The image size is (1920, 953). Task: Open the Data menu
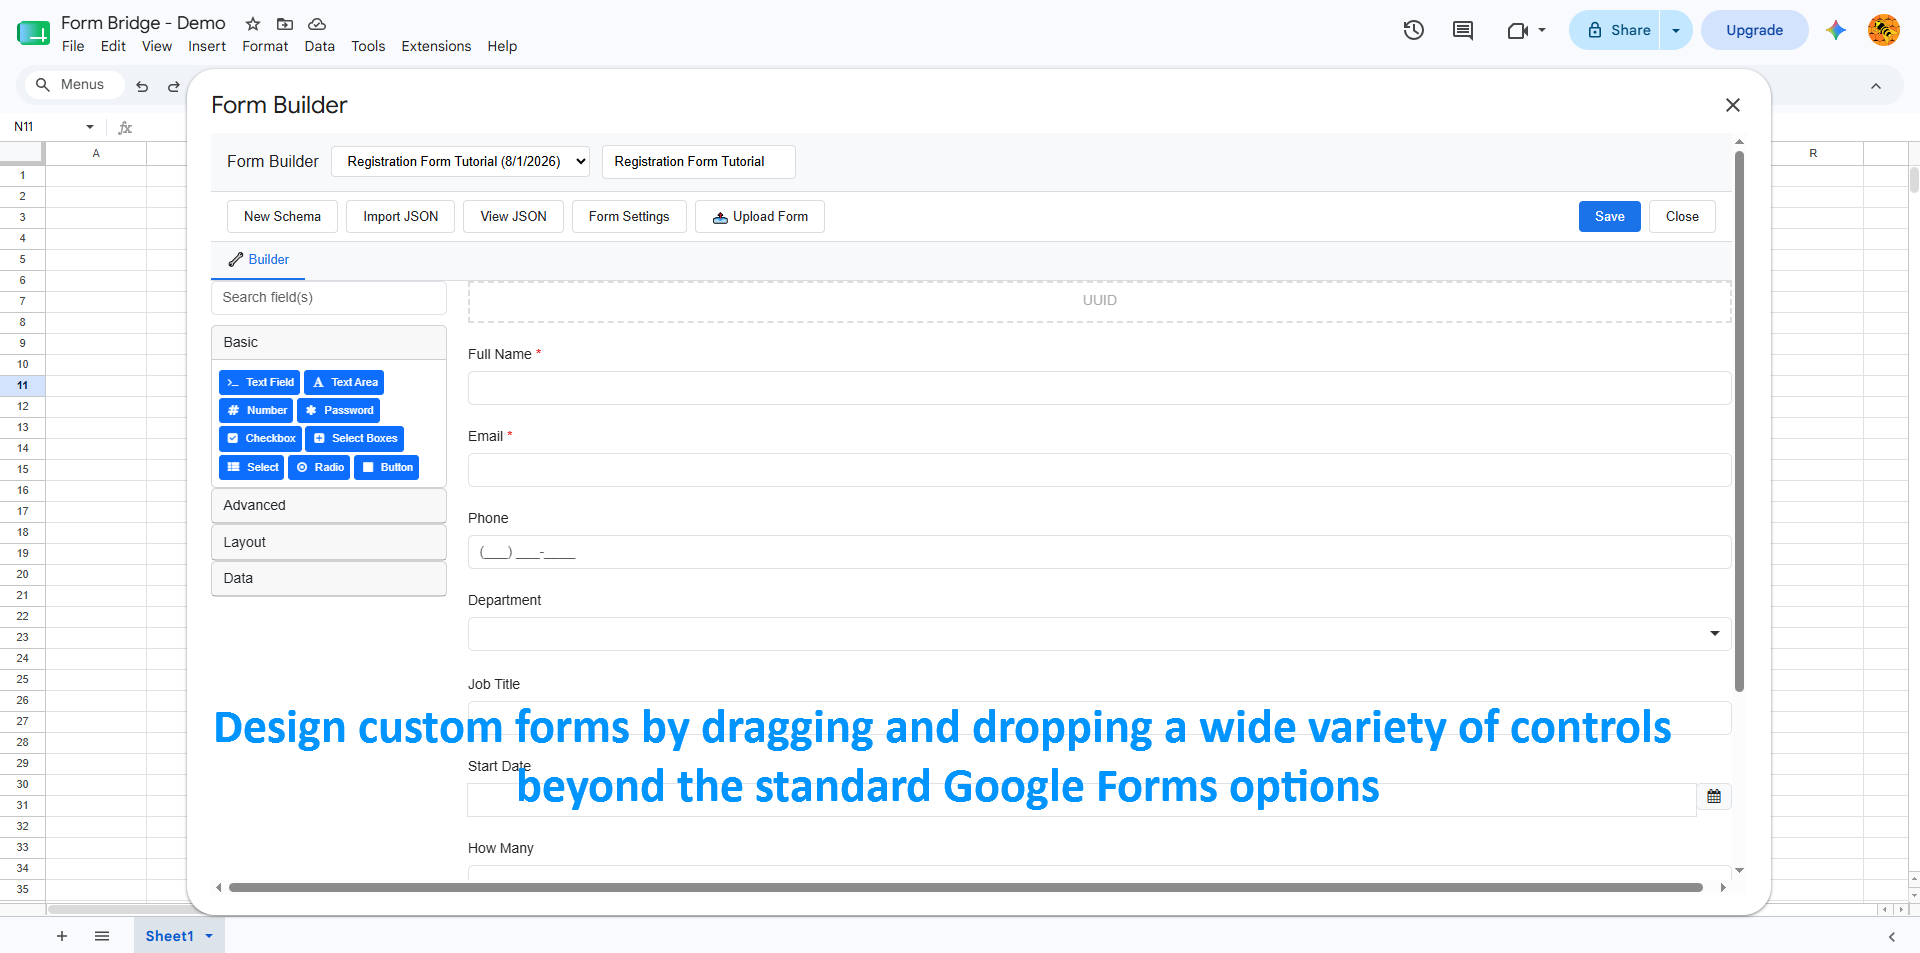320,46
